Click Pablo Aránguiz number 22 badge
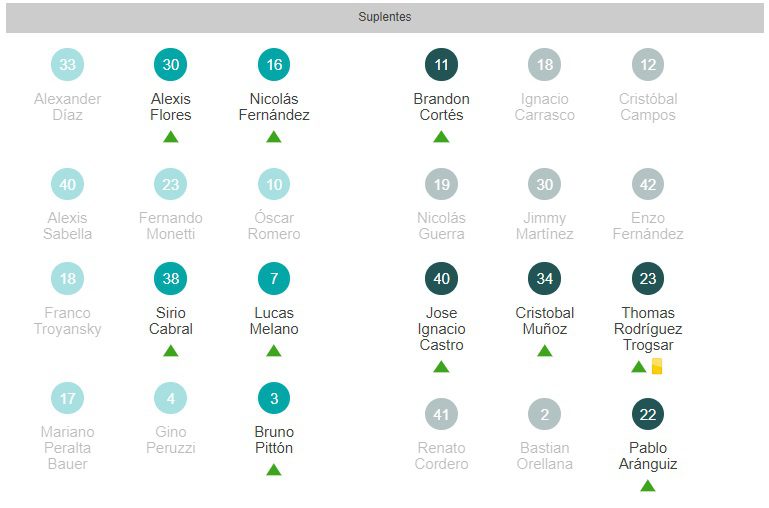769x508 pixels. coord(648,414)
